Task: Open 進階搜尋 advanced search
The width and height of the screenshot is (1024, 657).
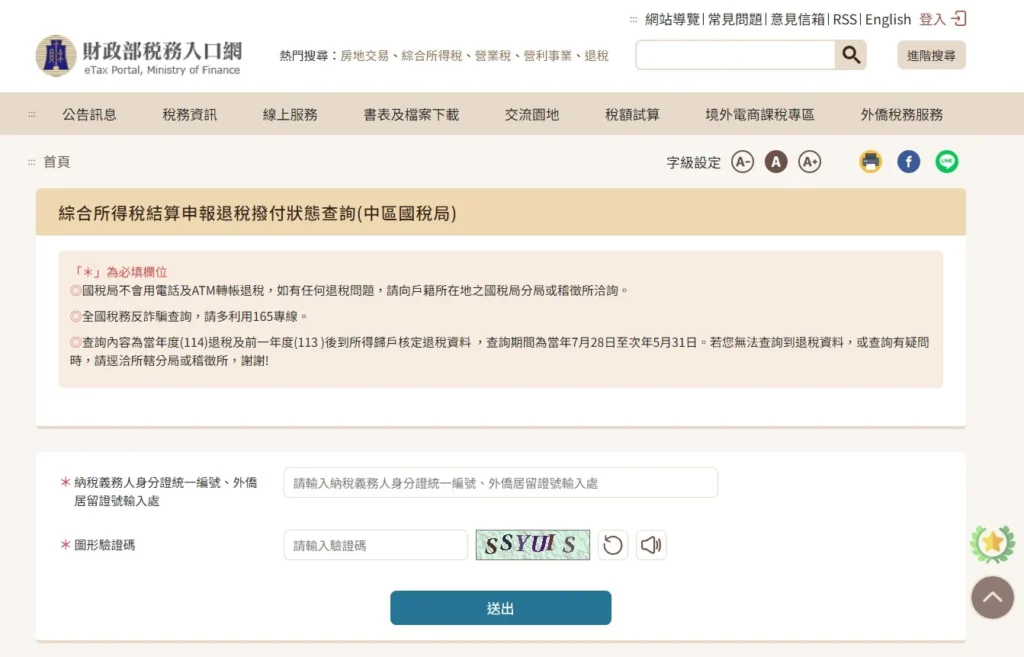Action: tap(931, 55)
